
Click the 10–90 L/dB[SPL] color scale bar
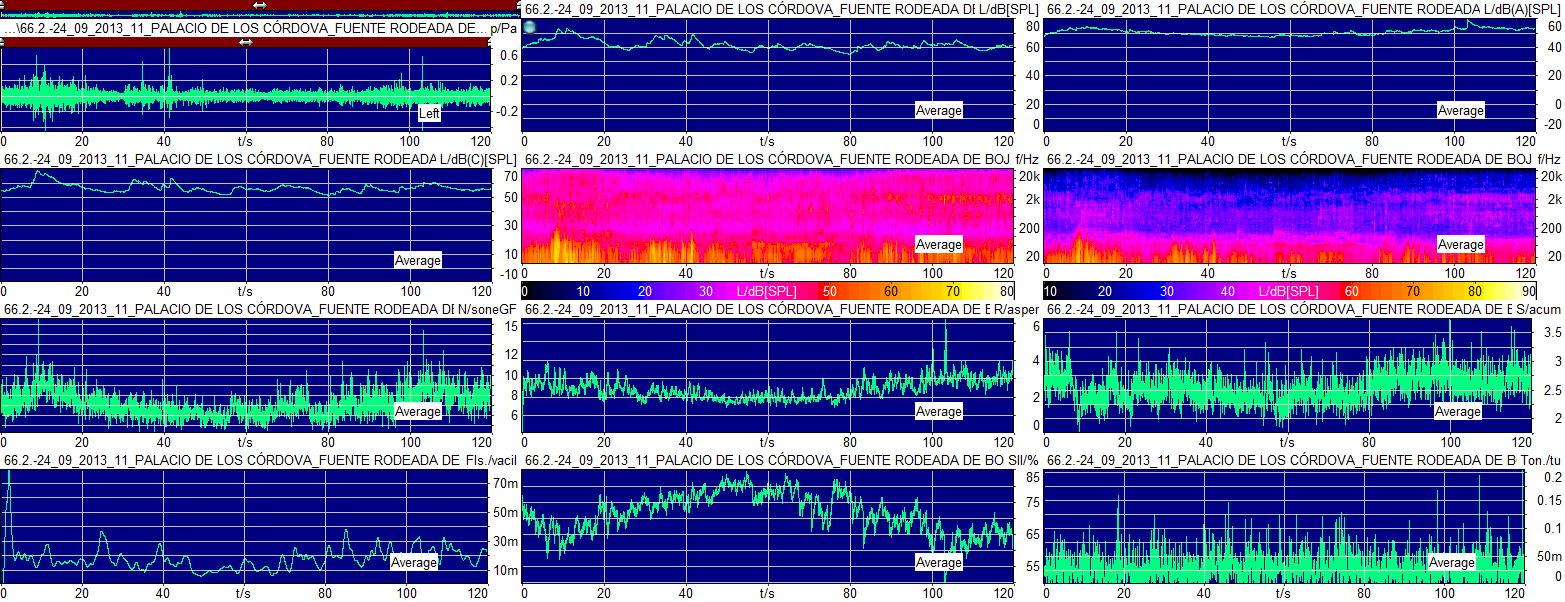pyautogui.click(x=1288, y=291)
